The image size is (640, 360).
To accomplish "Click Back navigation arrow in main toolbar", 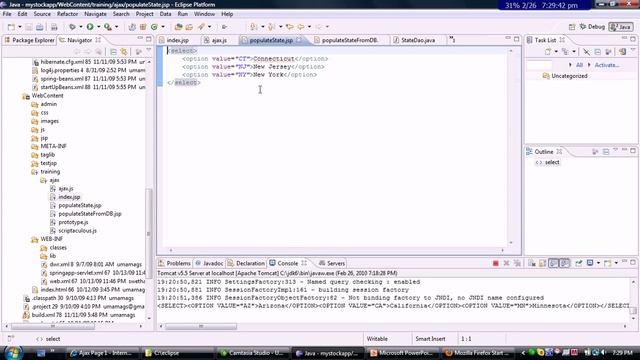I will click(x=301, y=27).
